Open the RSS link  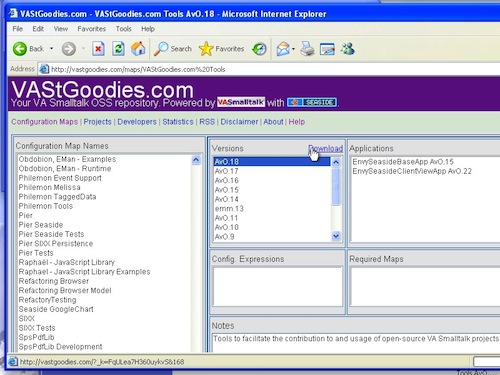(x=207, y=122)
